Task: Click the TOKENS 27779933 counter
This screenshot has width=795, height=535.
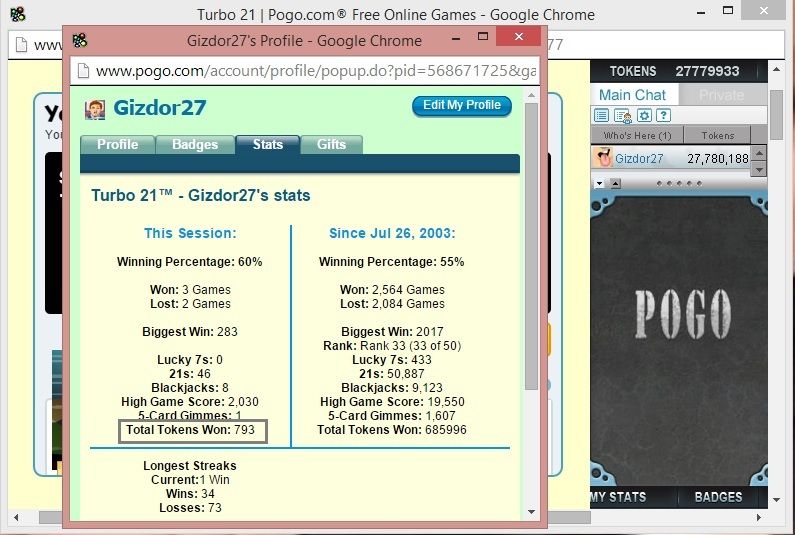Action: 674,71
